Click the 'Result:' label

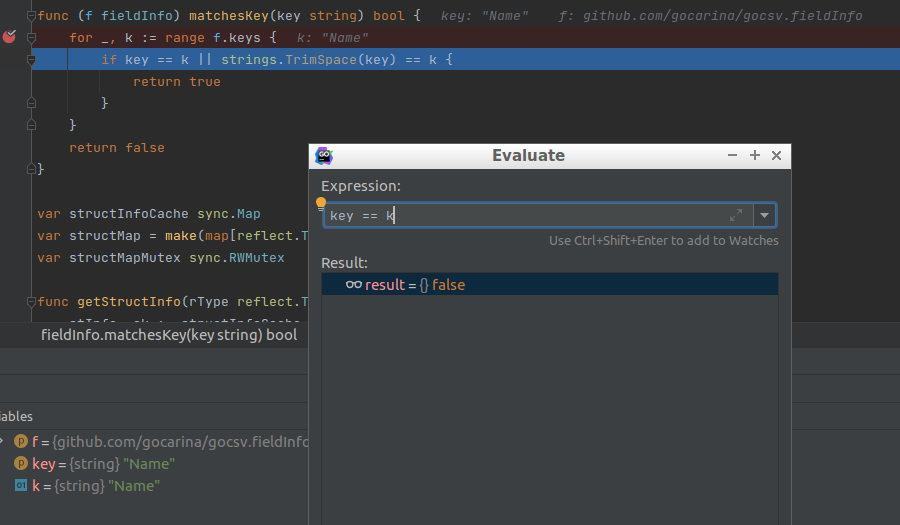(344, 263)
